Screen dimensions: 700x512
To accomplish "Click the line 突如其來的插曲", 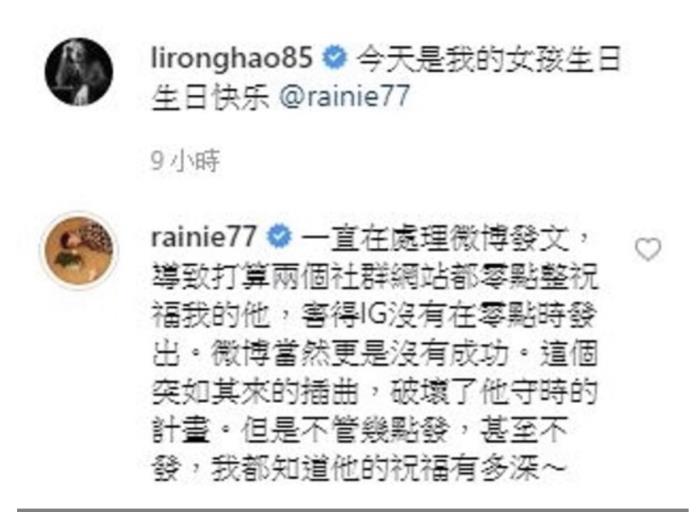I will (x=255, y=392).
